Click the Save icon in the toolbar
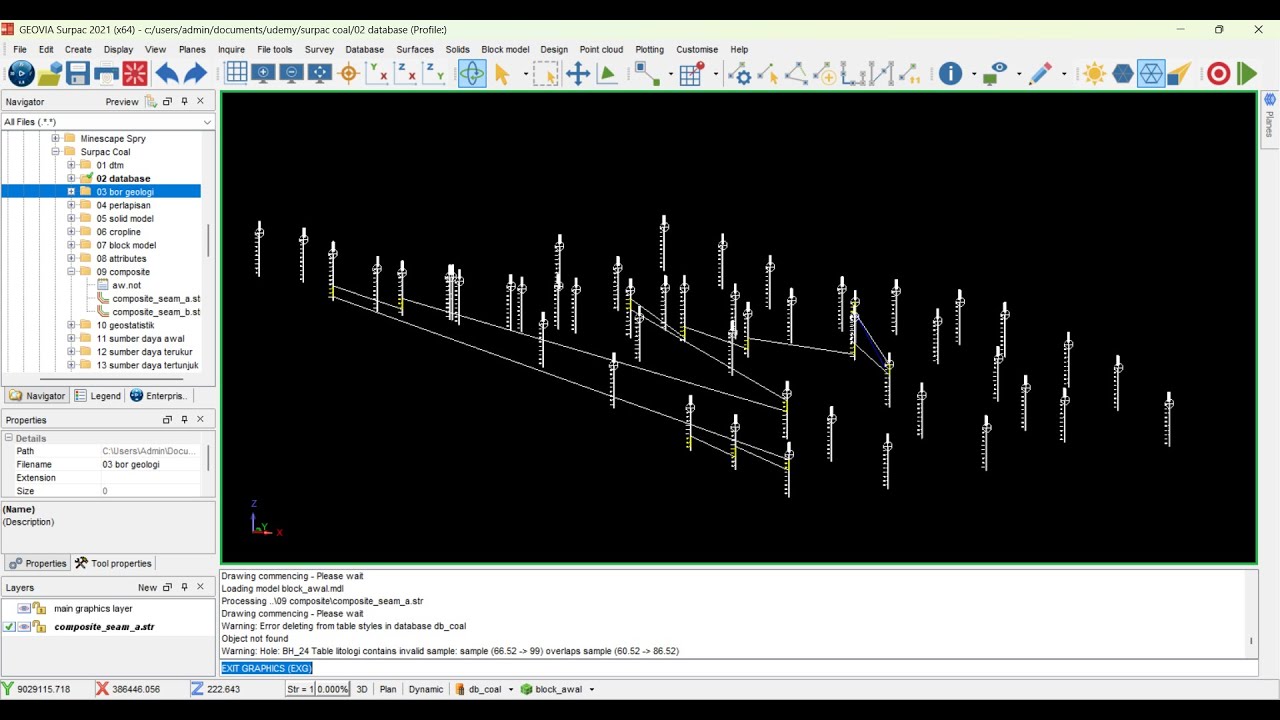The image size is (1280, 720). 78,73
